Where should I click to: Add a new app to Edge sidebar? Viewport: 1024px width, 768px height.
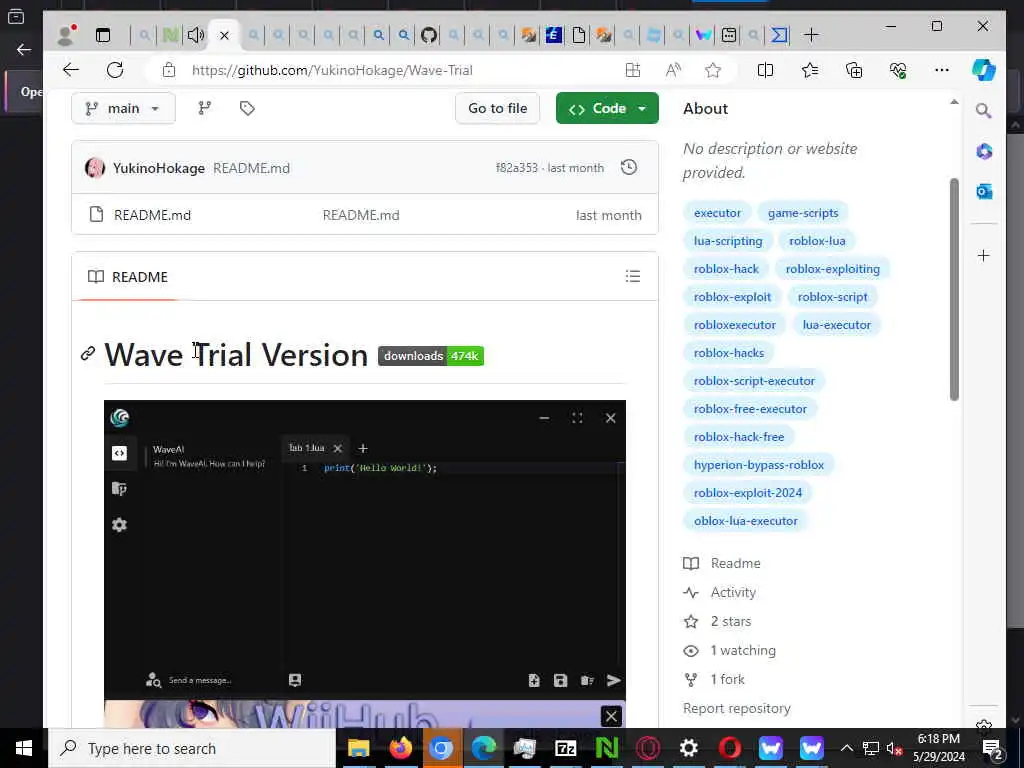tap(984, 255)
